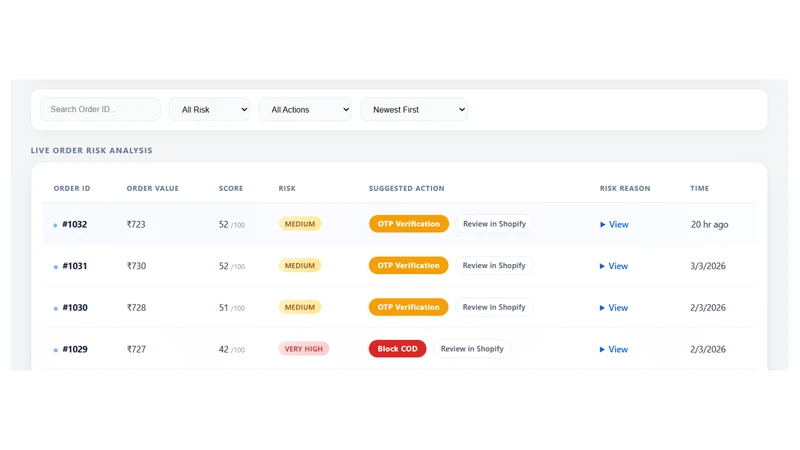This screenshot has height=450, width=800.
Task: Click the MEDIUM risk badge for #1032
Action: (x=300, y=224)
